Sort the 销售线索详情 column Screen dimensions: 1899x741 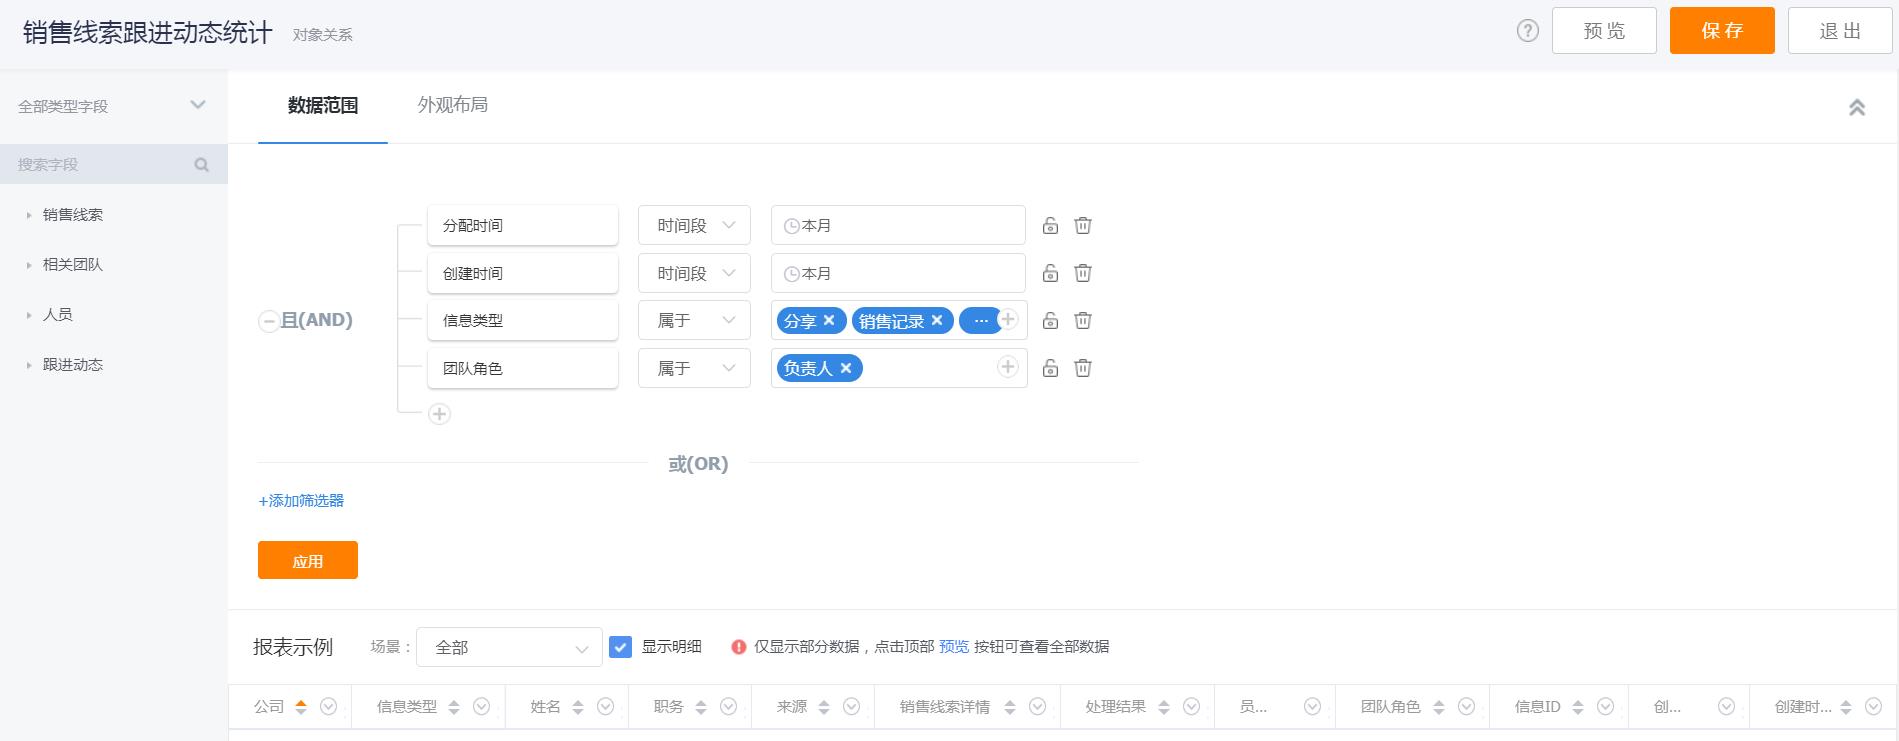[x=1010, y=707]
